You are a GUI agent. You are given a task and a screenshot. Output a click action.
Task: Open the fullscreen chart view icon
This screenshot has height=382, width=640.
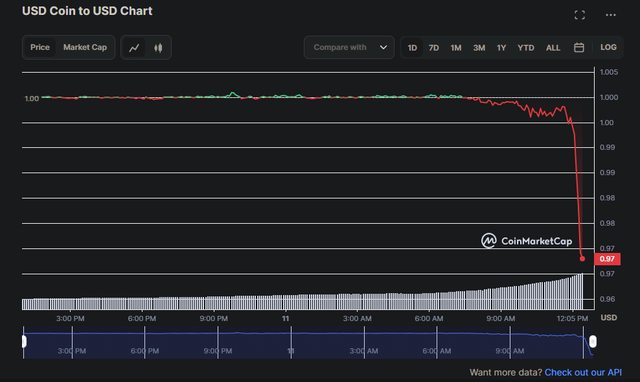pos(580,15)
